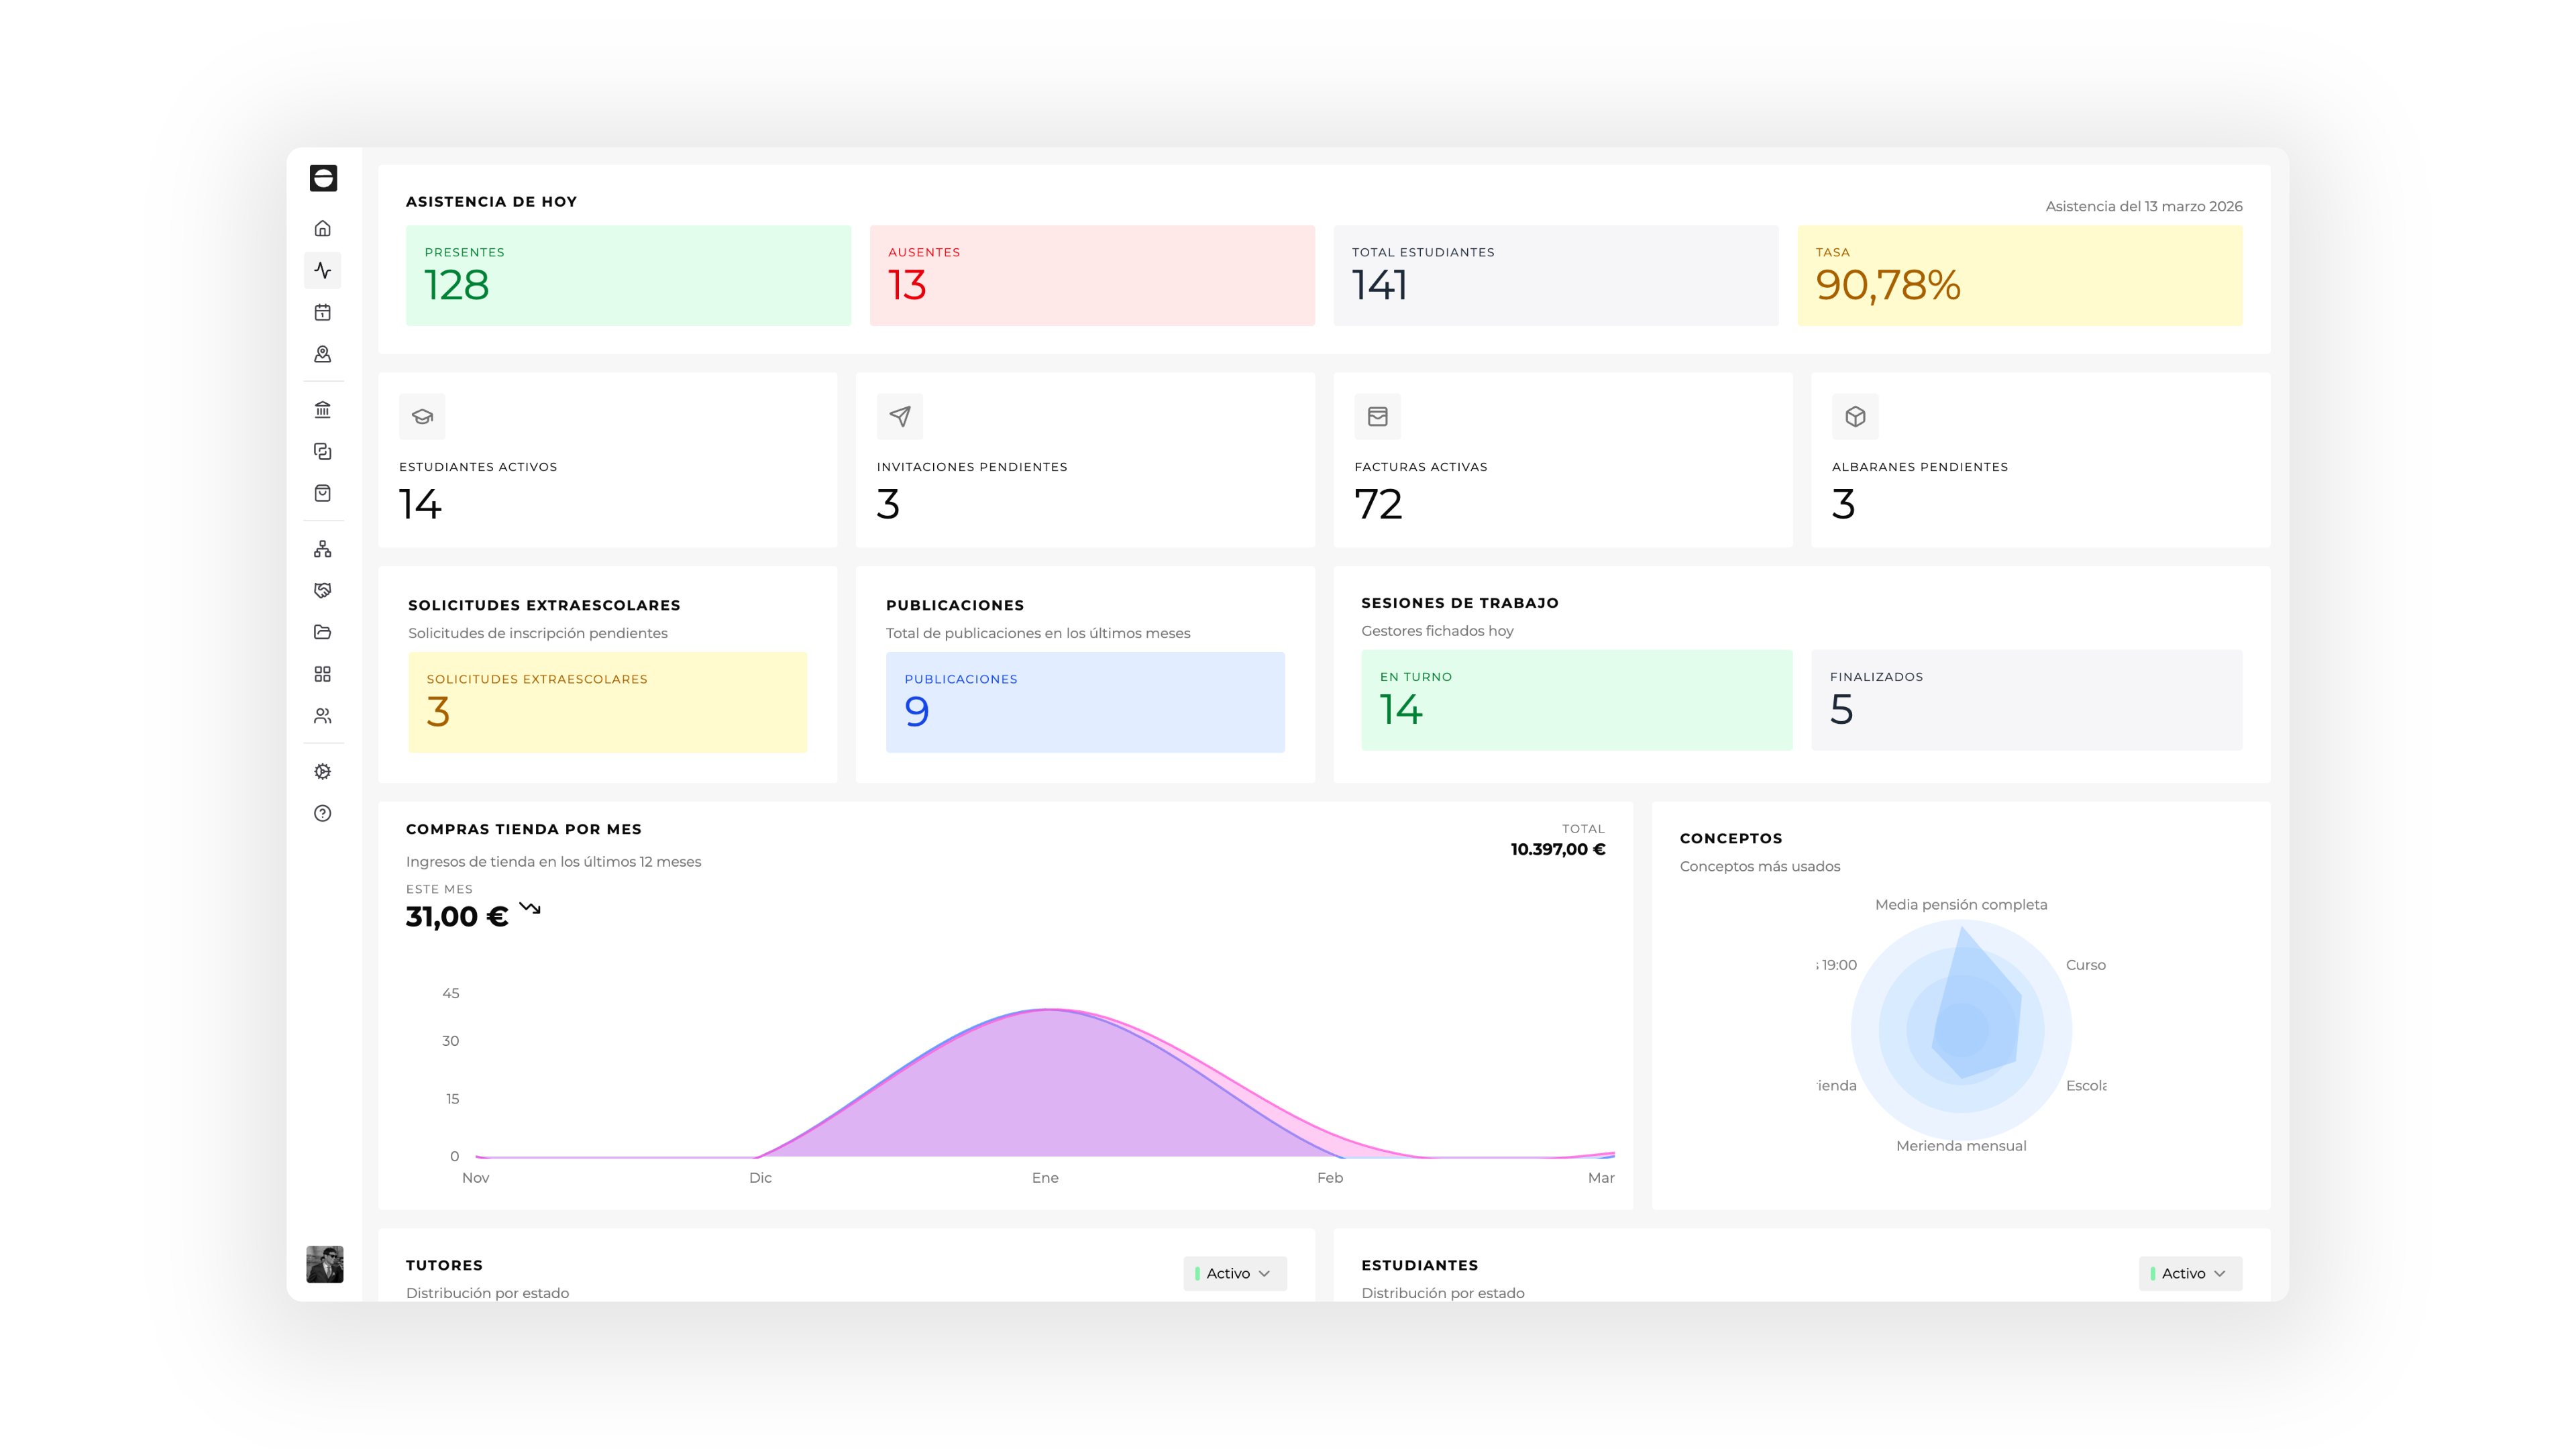Open settings gear icon in sidebar

322,772
